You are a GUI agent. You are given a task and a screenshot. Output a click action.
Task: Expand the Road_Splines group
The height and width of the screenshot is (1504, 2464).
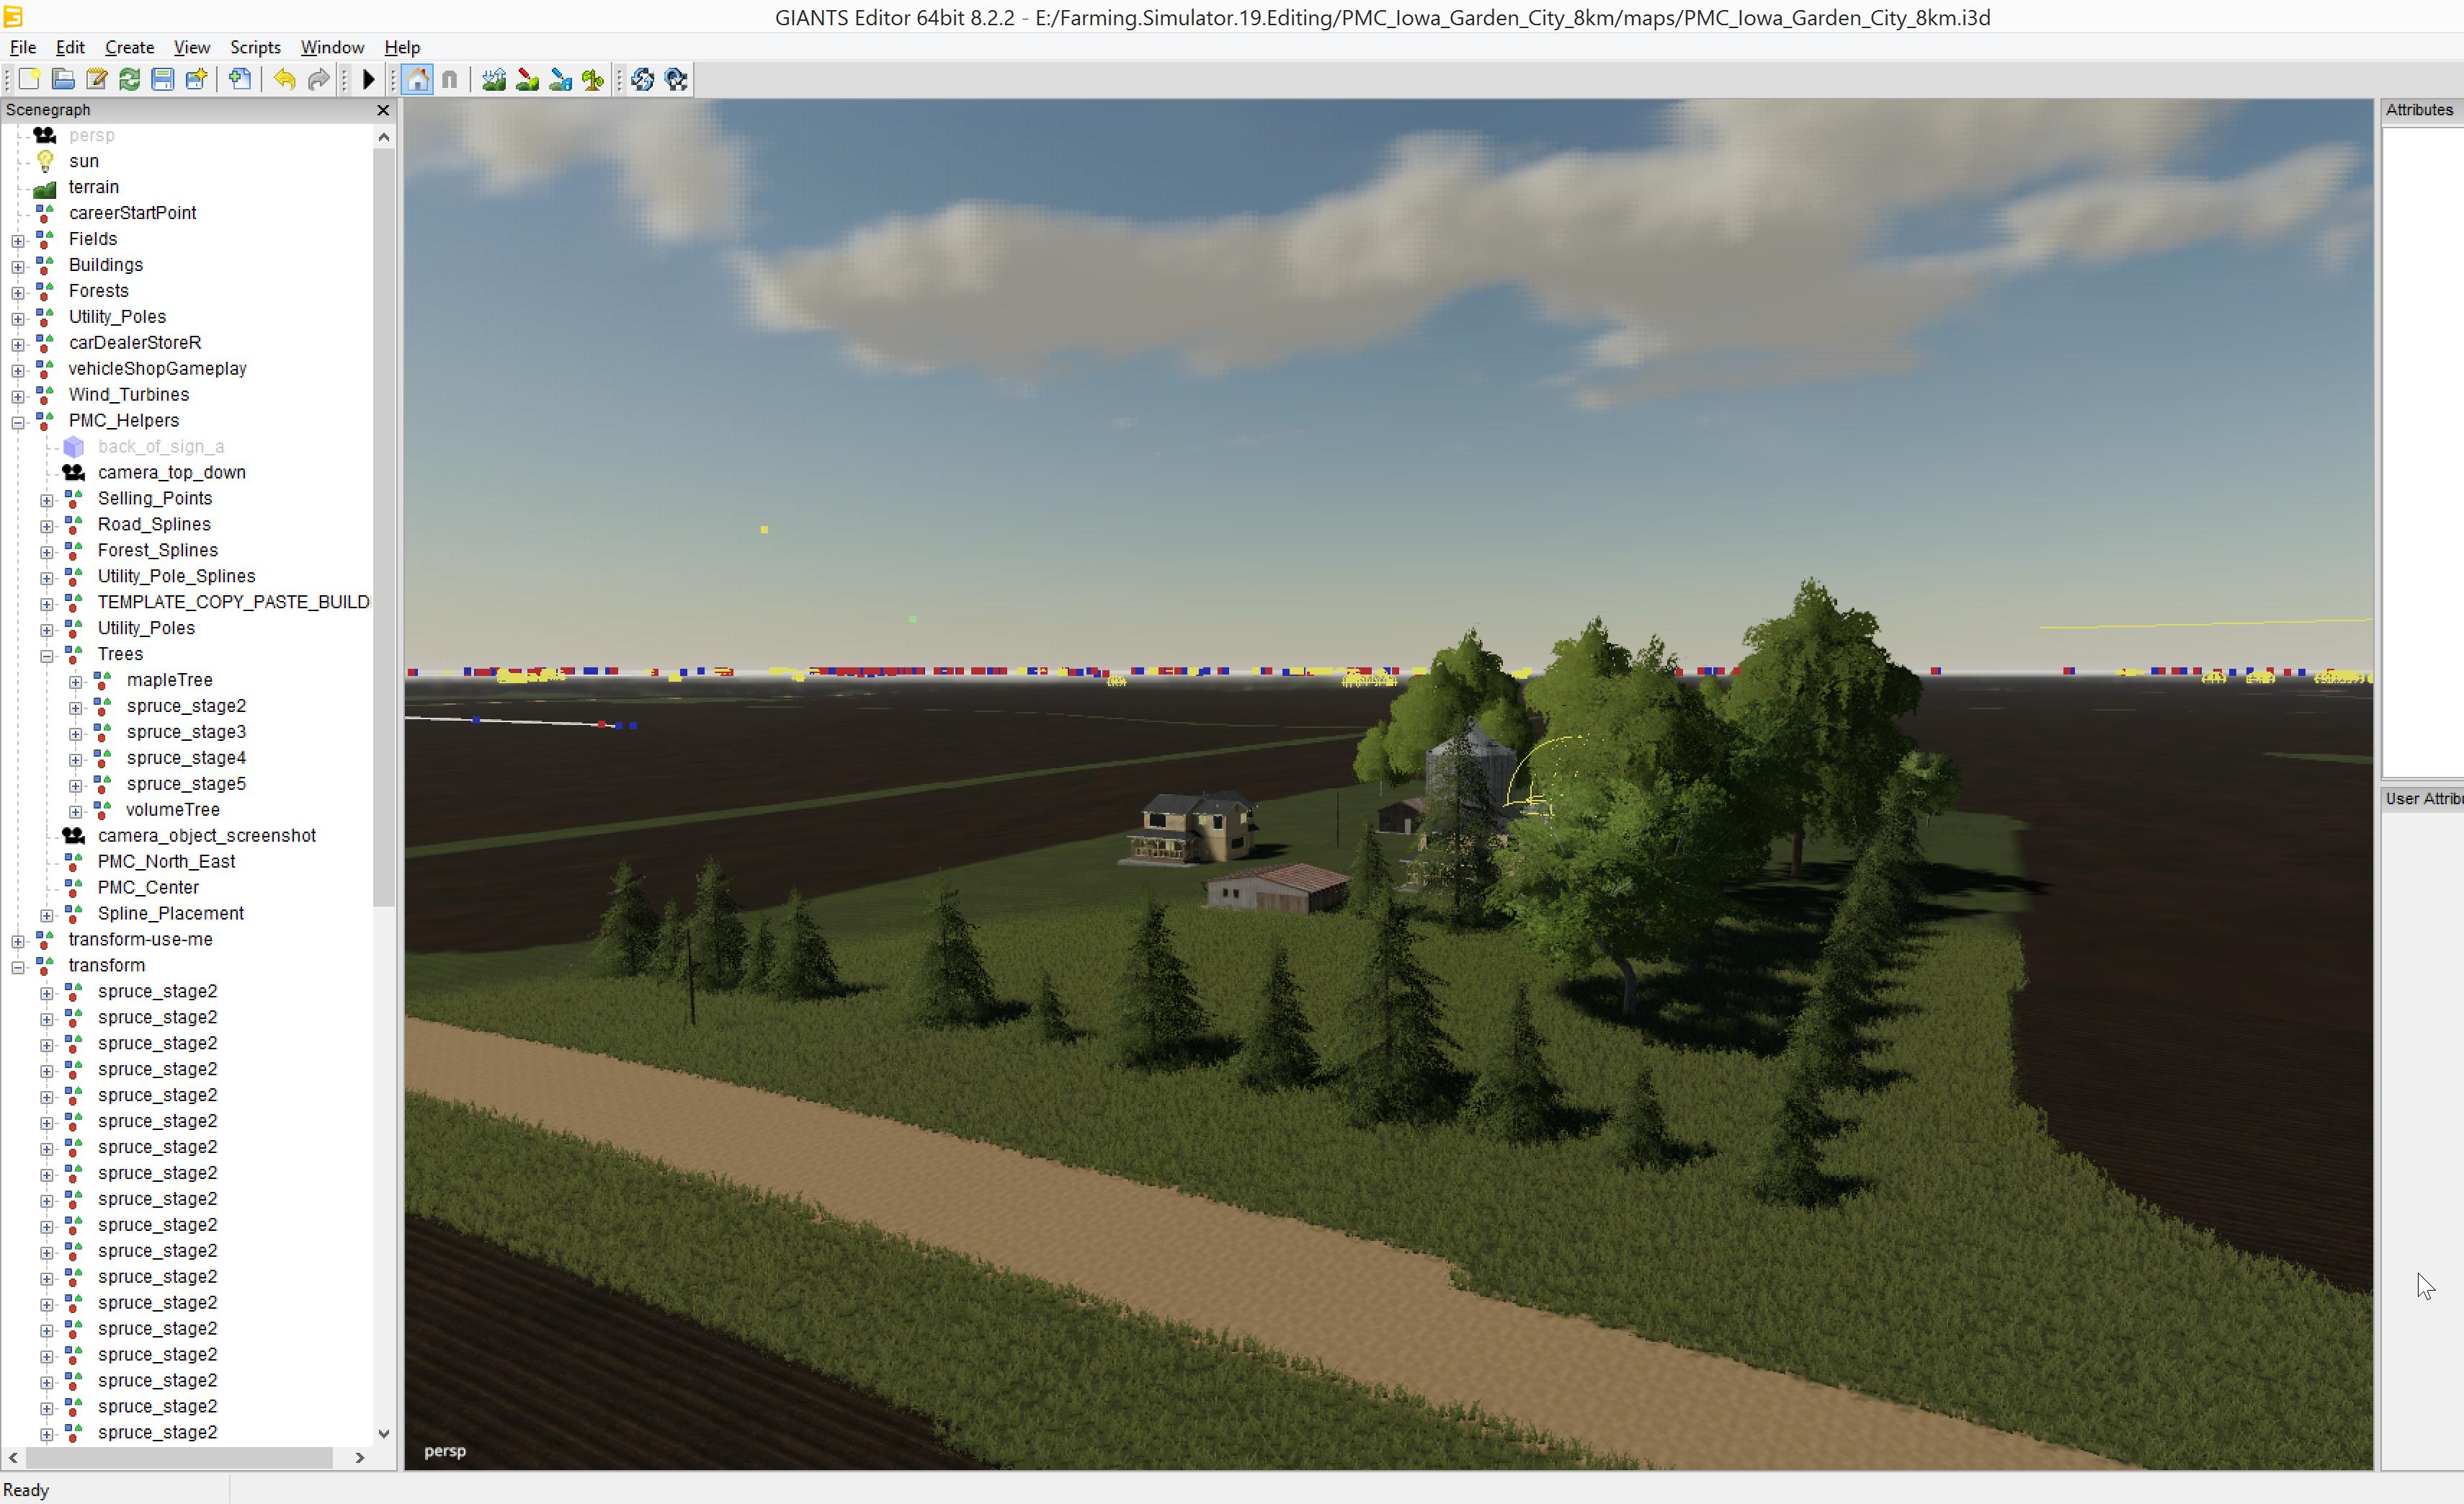(47, 526)
